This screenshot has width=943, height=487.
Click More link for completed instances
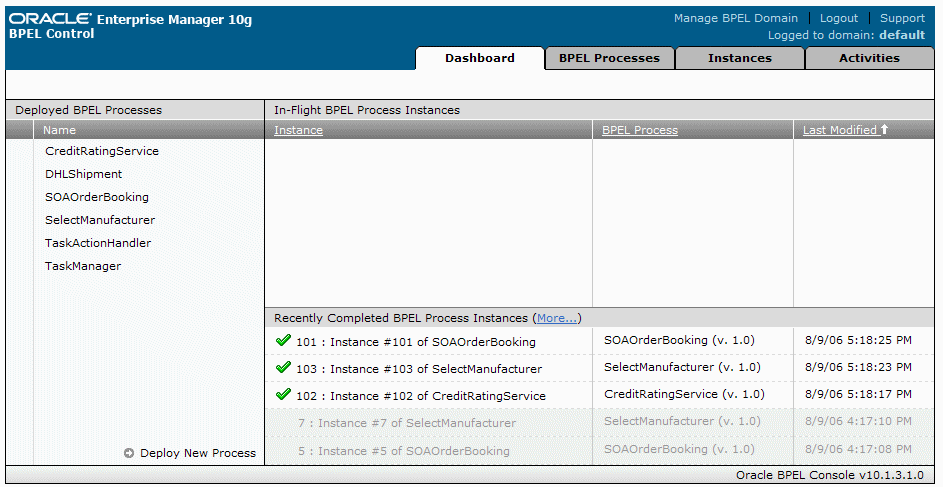(556, 318)
